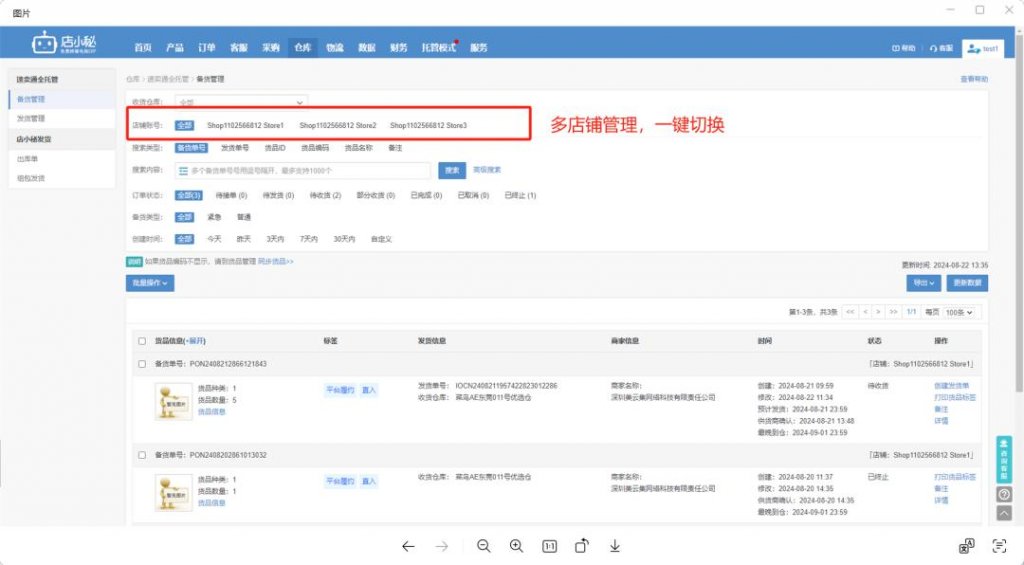
Task: Open 托管模式 in the top navigation
Action: (x=438, y=48)
